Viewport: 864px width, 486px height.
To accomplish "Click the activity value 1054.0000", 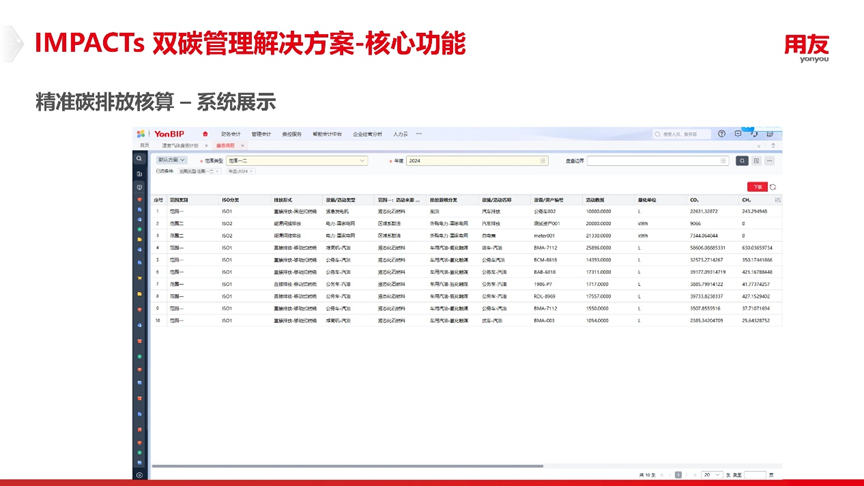I will pyautogui.click(x=597, y=321).
